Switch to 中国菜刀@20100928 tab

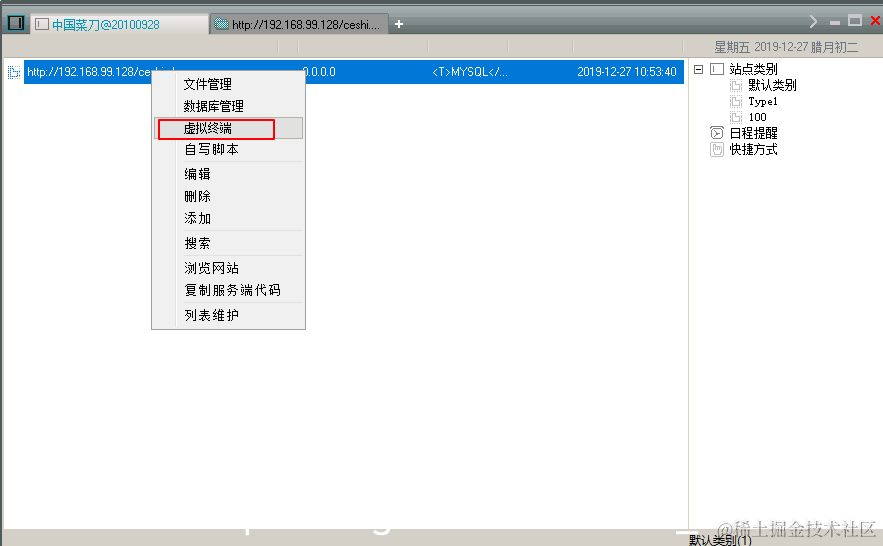pos(119,24)
